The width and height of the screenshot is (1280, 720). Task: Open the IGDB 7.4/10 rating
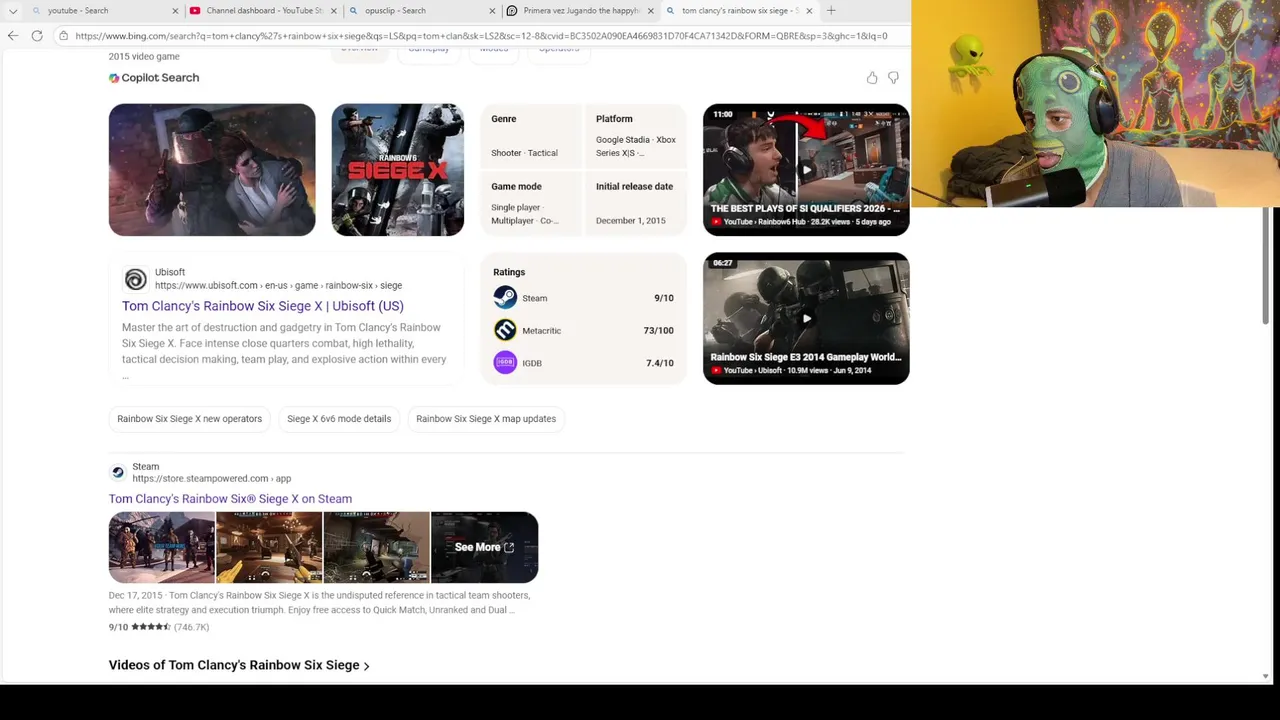pos(583,363)
